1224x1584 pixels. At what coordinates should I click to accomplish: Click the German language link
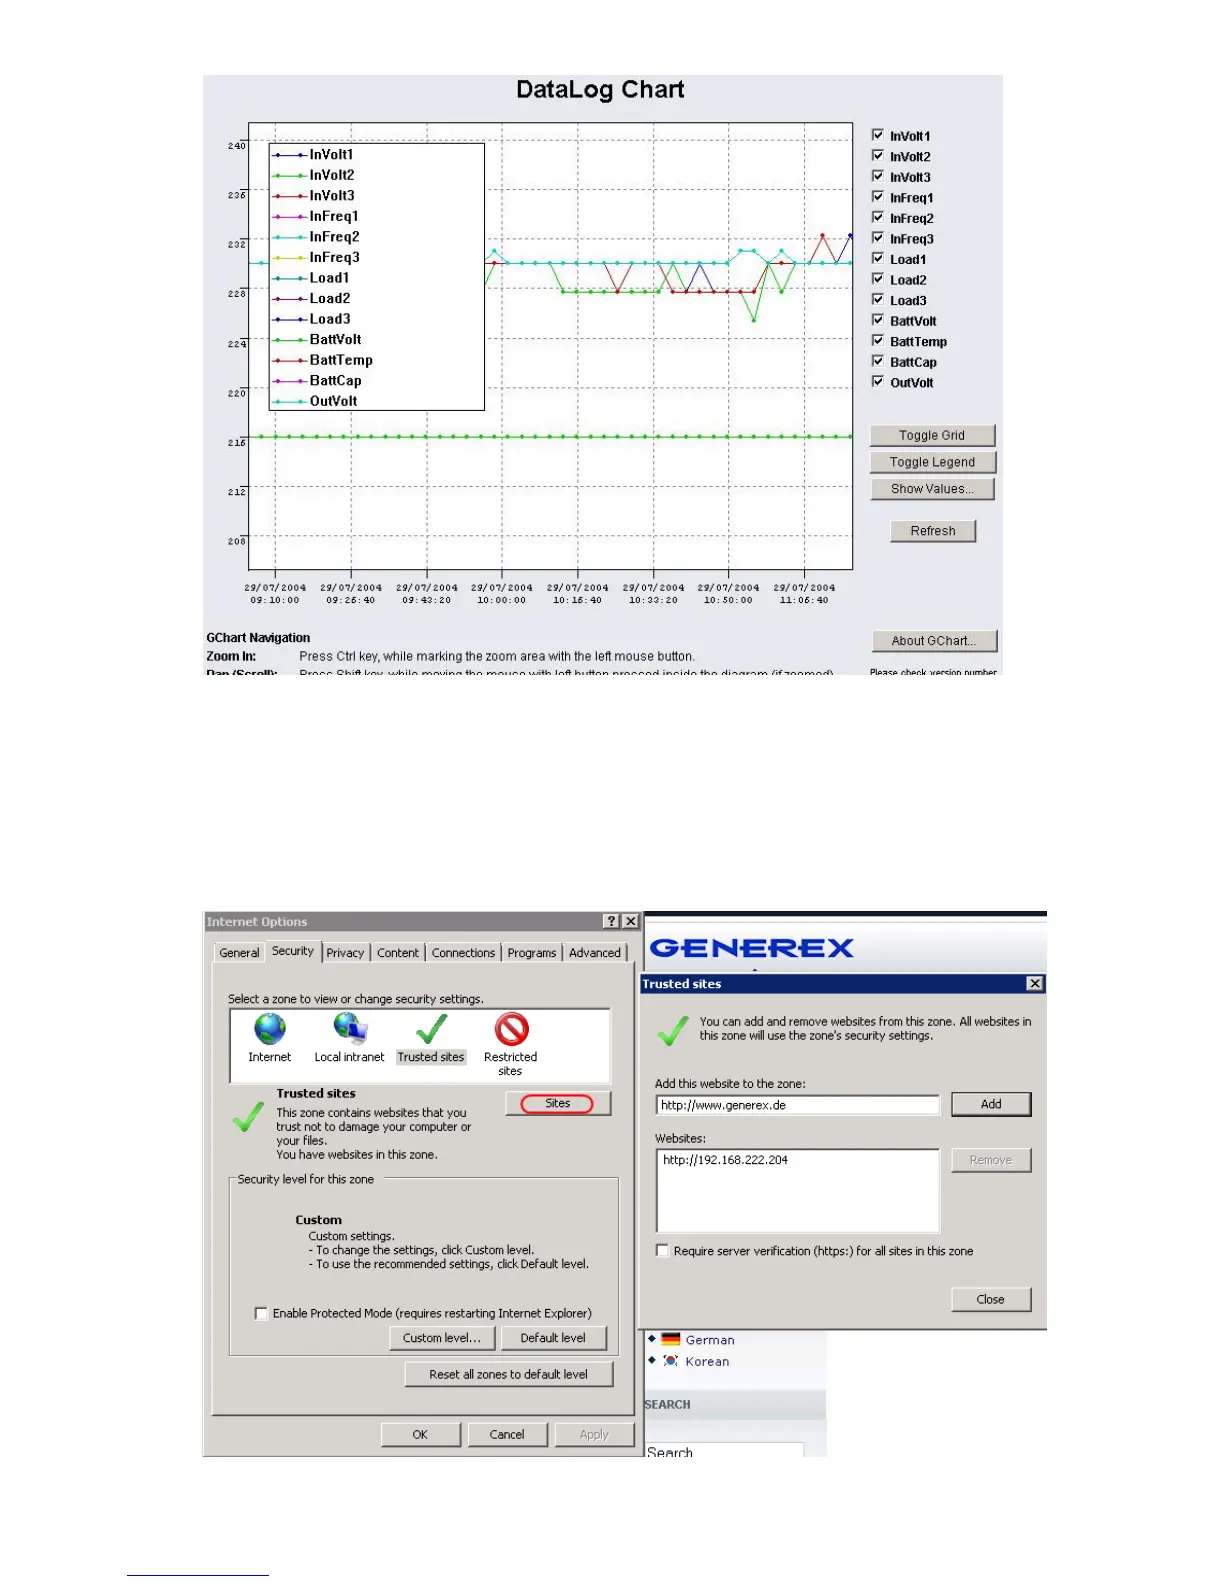click(710, 1340)
